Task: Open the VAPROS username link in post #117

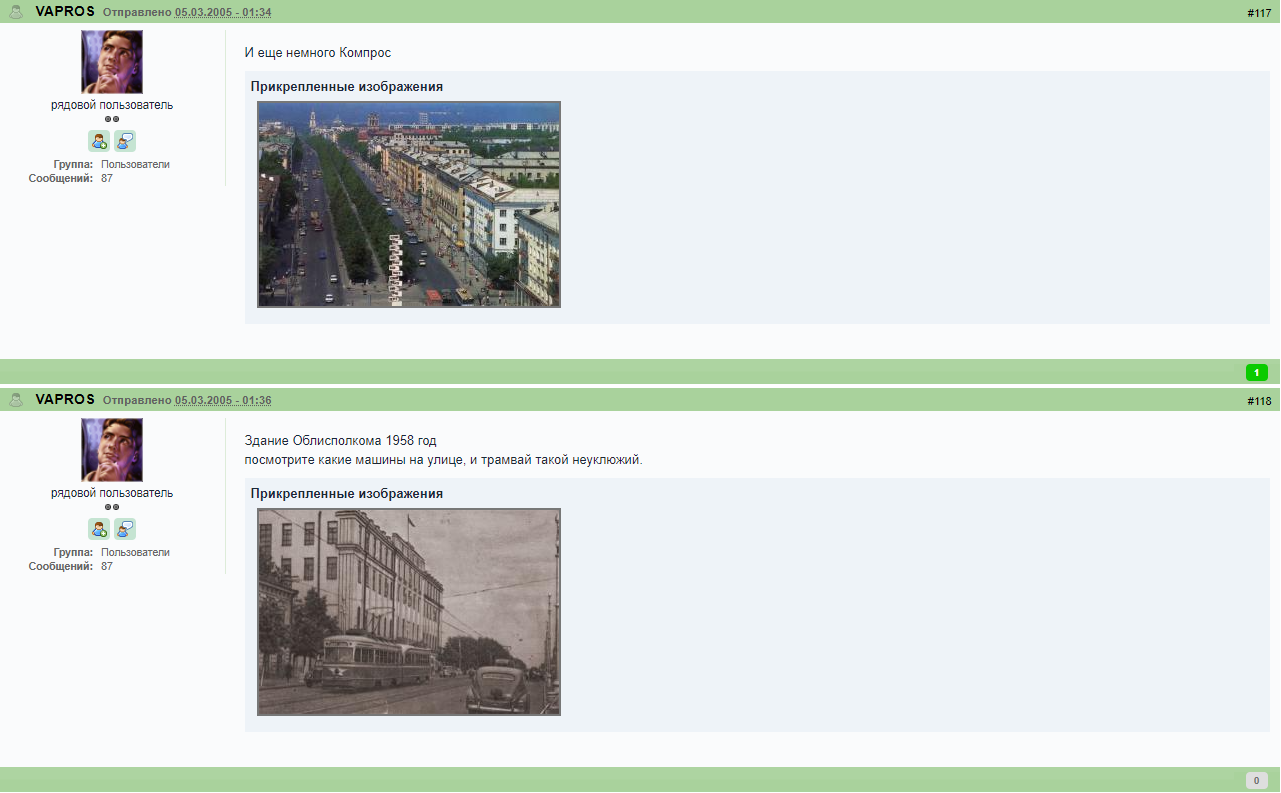Action: (65, 11)
